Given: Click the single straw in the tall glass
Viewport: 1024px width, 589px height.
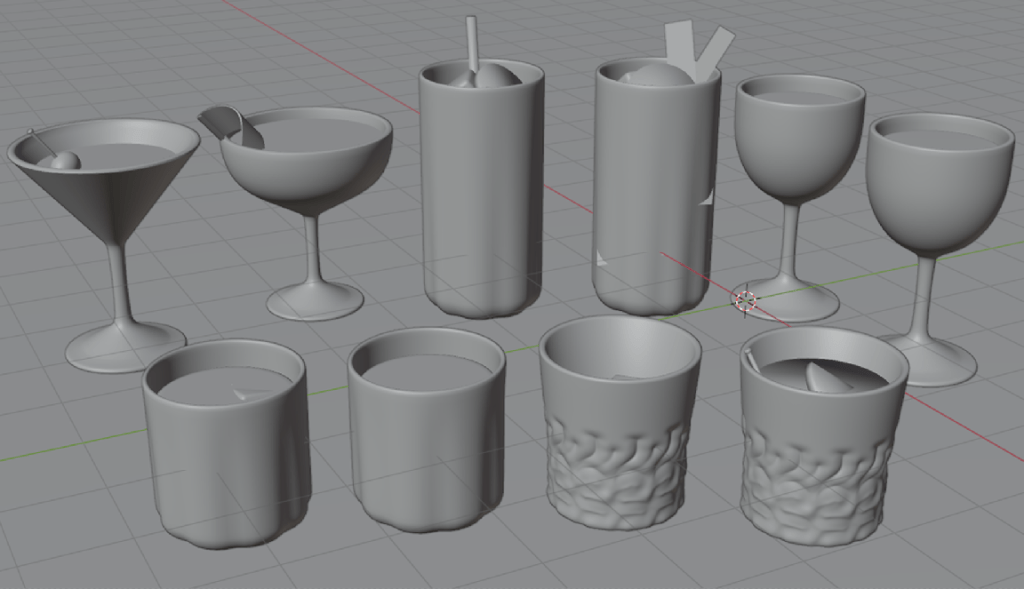Looking at the screenshot, I should pos(471,42).
